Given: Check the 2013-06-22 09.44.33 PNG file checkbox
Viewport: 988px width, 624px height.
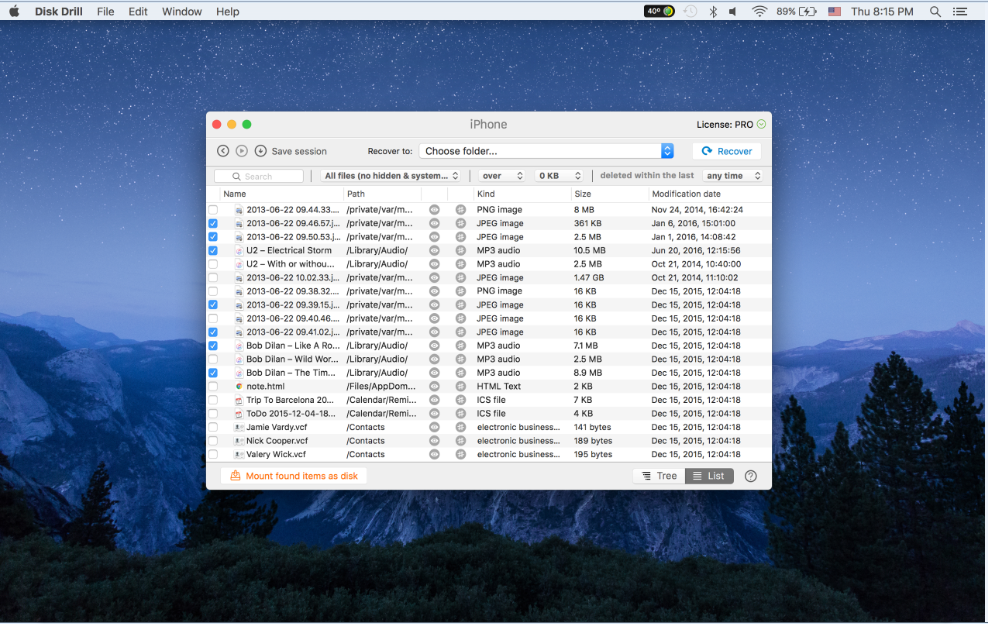Looking at the screenshot, I should point(213,210).
